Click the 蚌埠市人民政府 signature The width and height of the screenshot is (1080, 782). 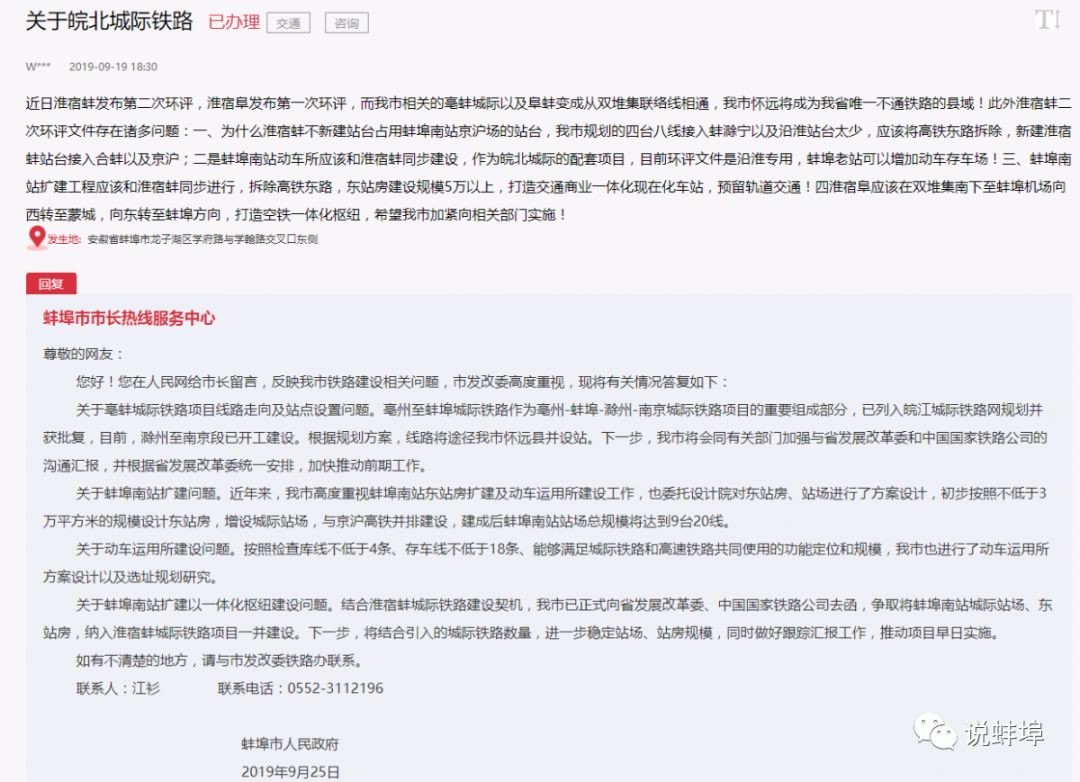pyautogui.click(x=289, y=744)
